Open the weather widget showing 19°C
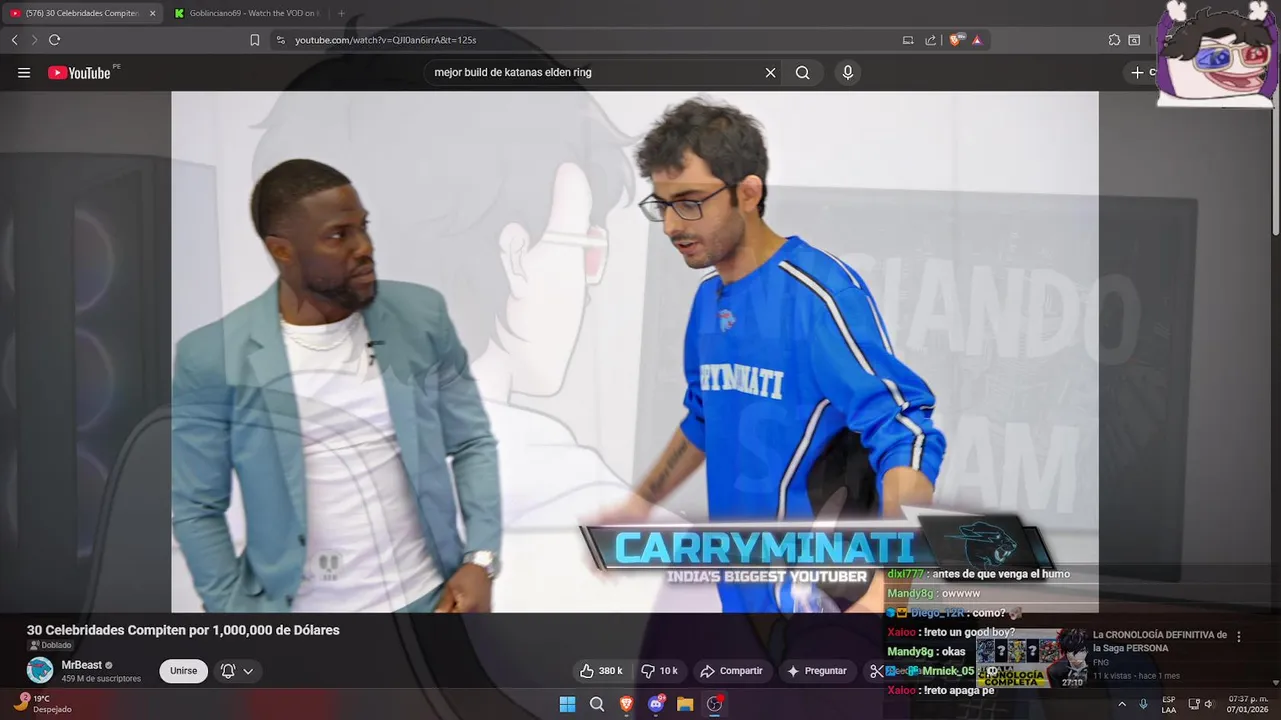 [x=44, y=703]
